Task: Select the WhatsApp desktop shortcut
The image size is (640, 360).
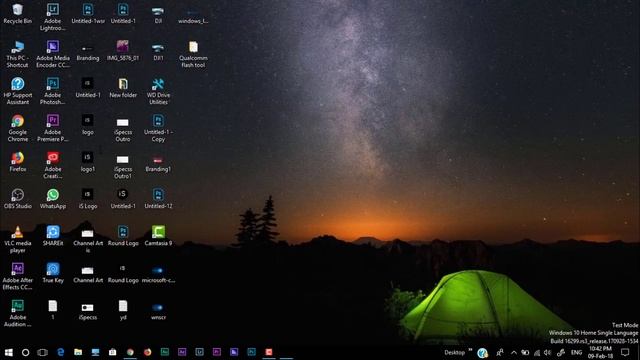Action: [x=53, y=199]
